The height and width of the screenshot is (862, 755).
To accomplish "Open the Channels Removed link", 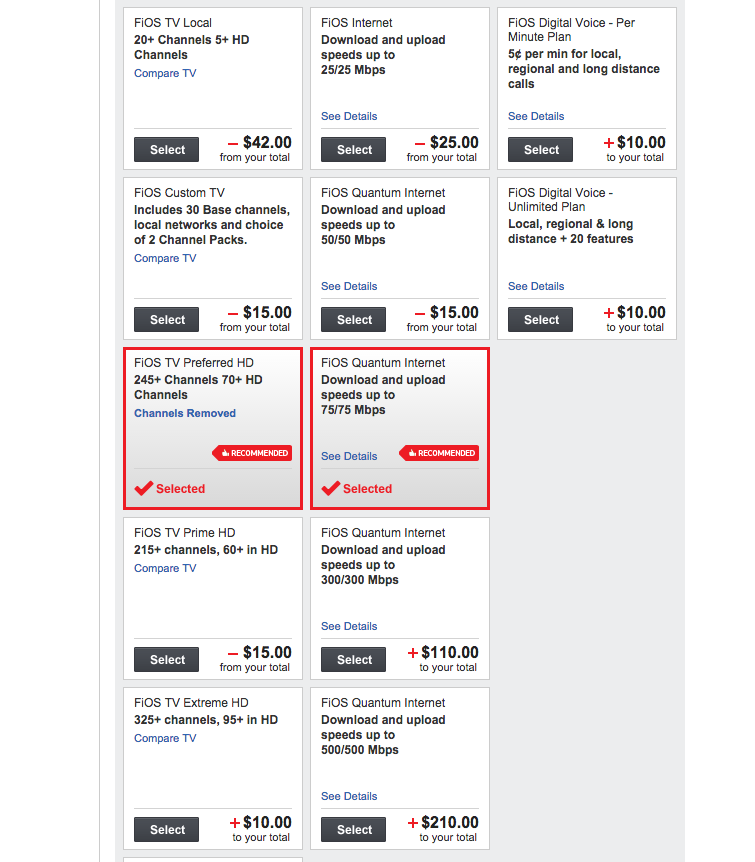I will pyautogui.click(x=185, y=413).
